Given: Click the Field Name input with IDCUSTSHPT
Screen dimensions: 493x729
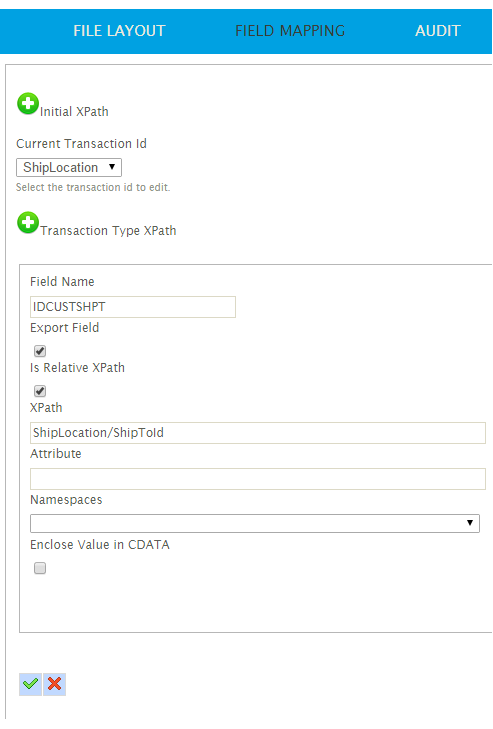Looking at the screenshot, I should click(133, 307).
